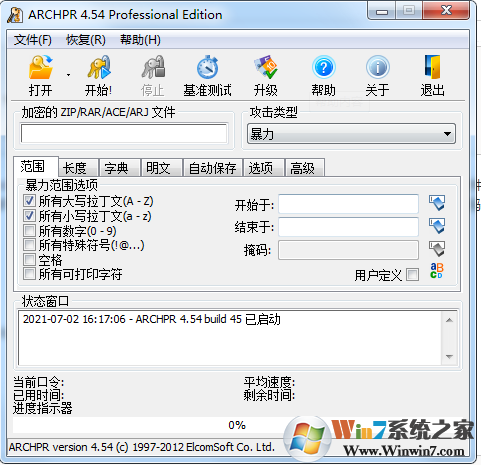Click the greyed 停止 (Stop) icon
The width and height of the screenshot is (481, 465).
coord(153,68)
